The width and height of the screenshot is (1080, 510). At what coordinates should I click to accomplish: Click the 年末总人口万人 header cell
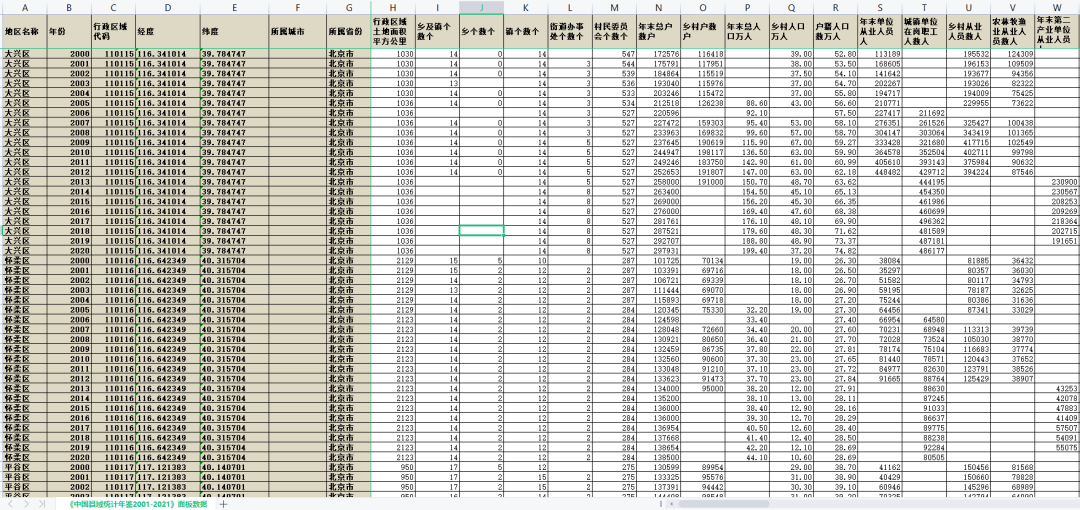[x=747, y=31]
